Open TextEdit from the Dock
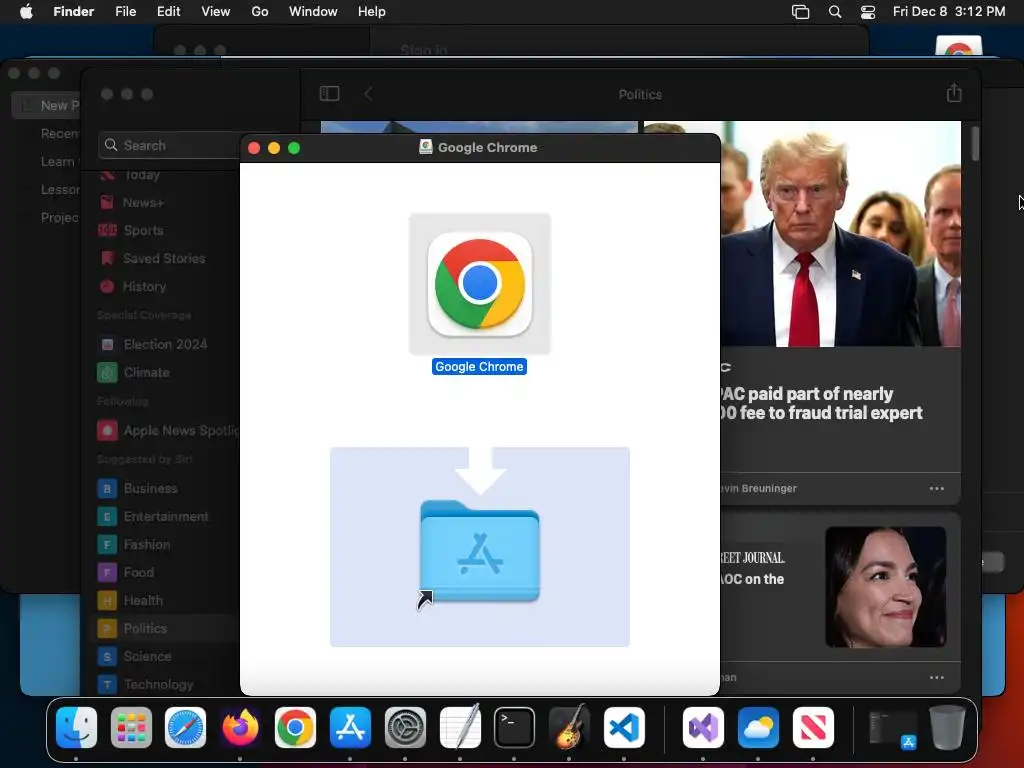The image size is (1024, 768). tap(460, 727)
